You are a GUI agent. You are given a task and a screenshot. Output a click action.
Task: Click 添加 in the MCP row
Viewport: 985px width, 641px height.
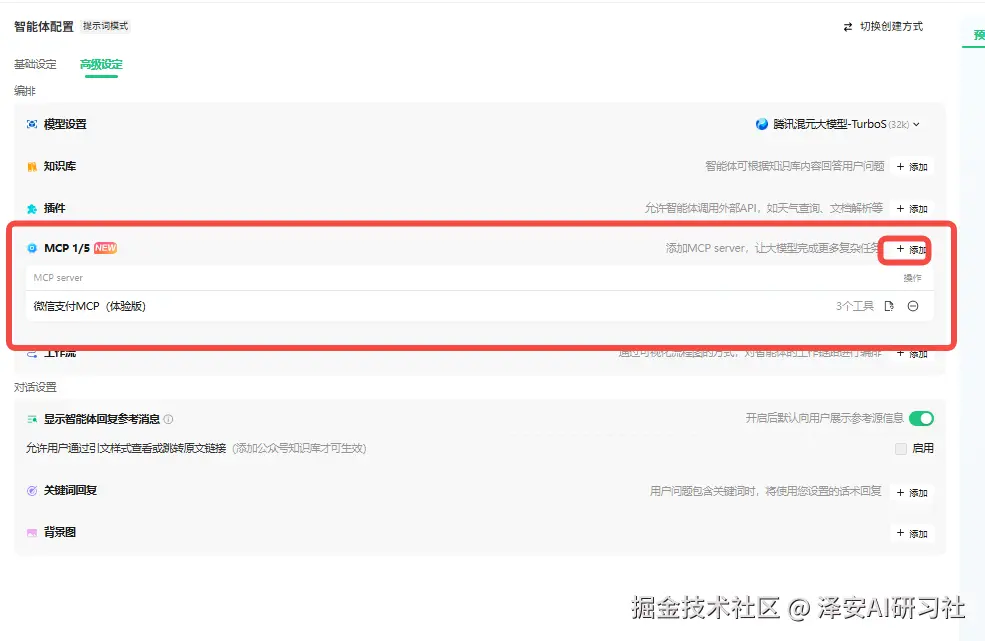(x=912, y=249)
